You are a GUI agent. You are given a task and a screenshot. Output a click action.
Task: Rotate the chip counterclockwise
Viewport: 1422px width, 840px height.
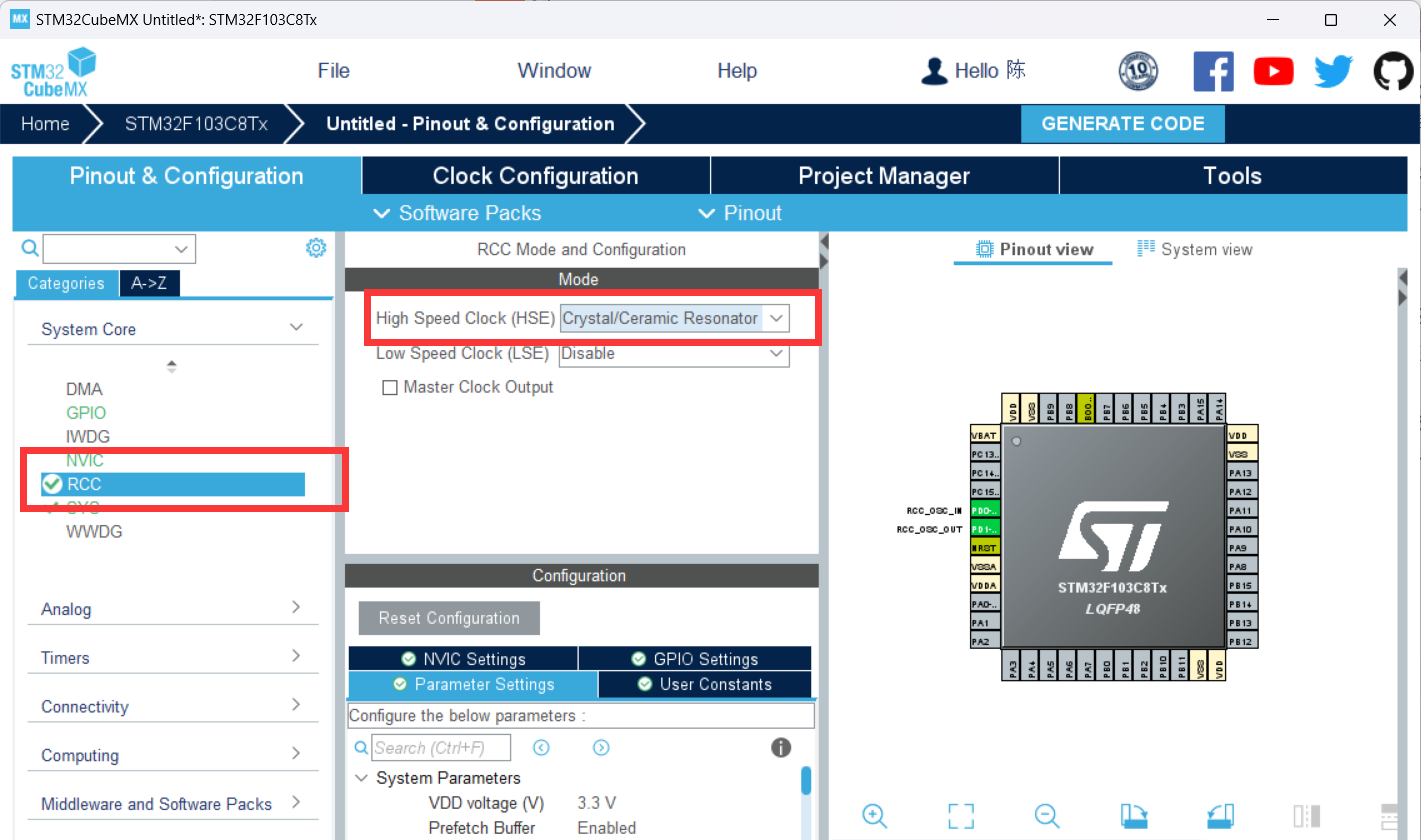click(x=1220, y=816)
